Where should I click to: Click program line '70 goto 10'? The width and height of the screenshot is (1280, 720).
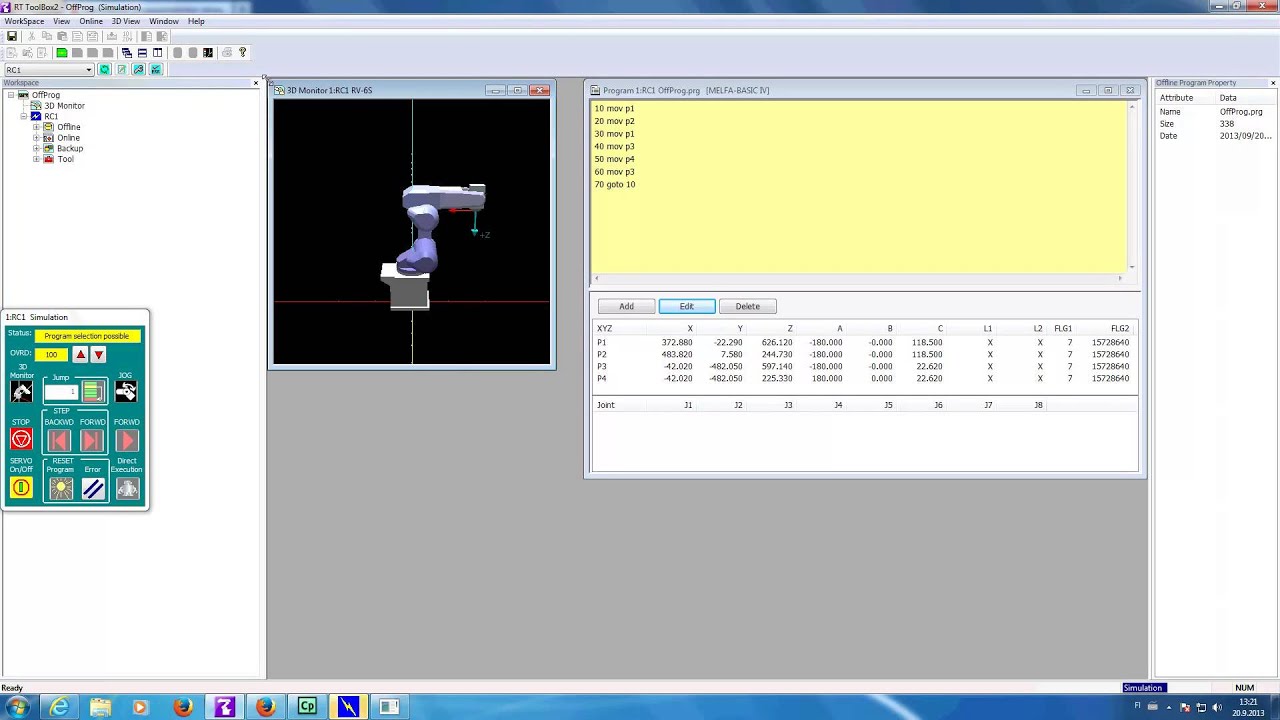click(x=615, y=184)
